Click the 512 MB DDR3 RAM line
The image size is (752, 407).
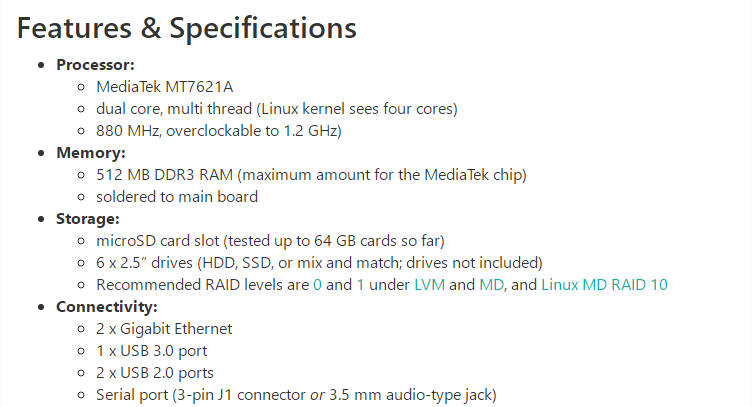311,175
